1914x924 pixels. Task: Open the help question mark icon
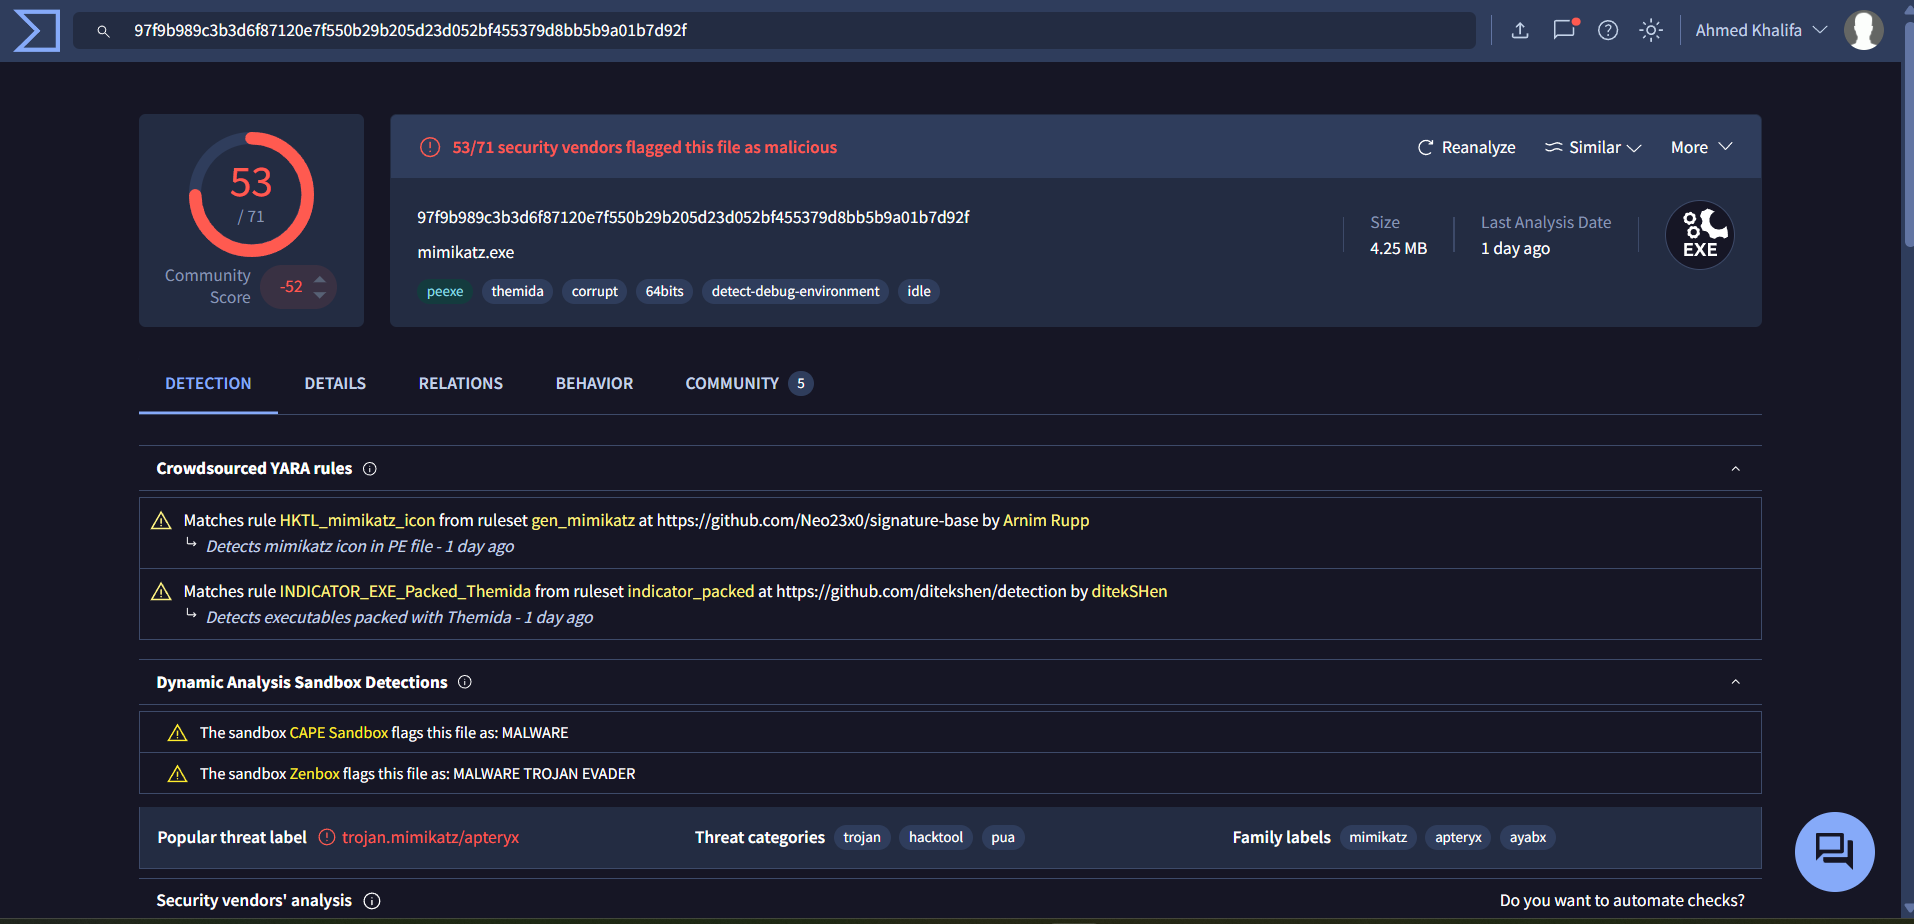[x=1607, y=30]
